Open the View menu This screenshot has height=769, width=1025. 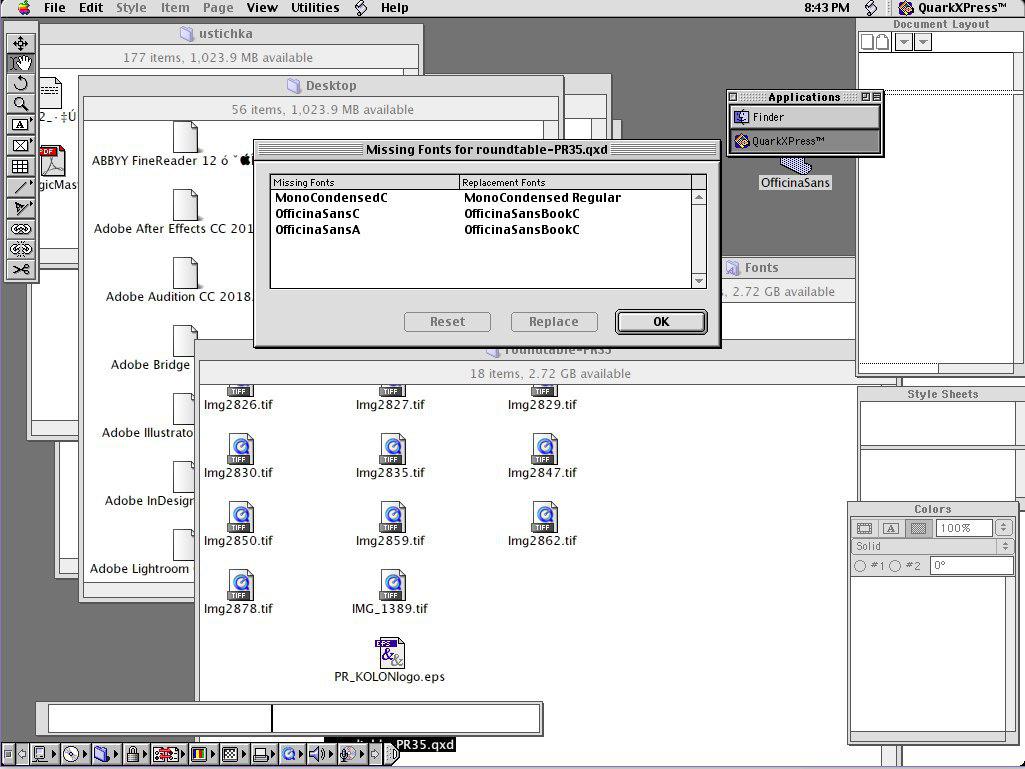pyautogui.click(x=261, y=8)
